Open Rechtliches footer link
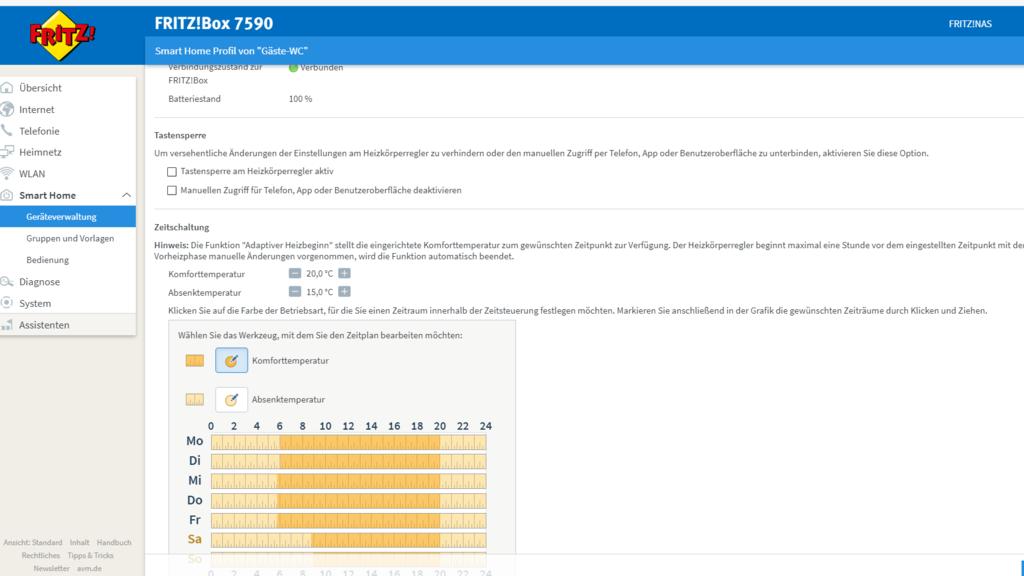This screenshot has height=576, width=1024. click(40, 556)
